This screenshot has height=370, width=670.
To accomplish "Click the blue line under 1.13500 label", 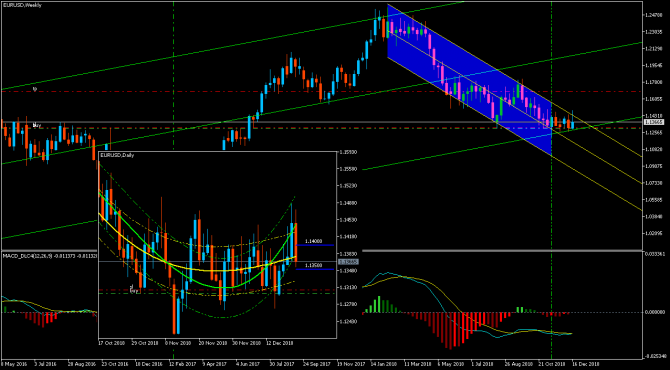I will (x=315, y=269).
